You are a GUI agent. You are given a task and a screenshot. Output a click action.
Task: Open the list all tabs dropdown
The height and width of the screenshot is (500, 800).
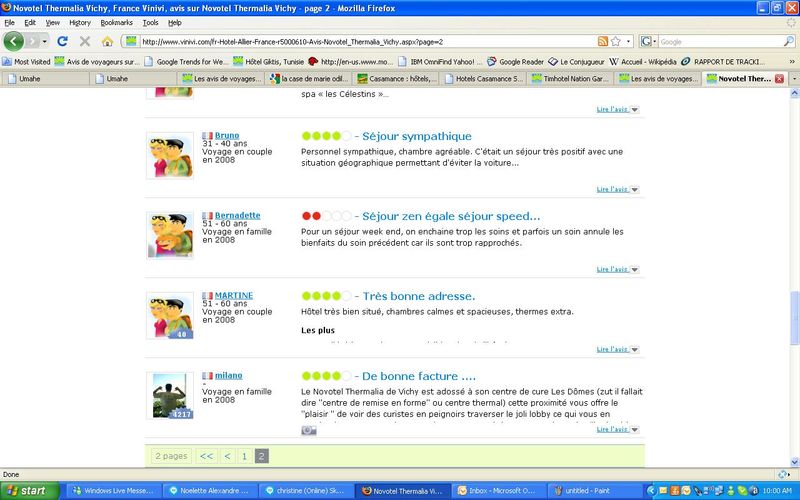point(794,79)
